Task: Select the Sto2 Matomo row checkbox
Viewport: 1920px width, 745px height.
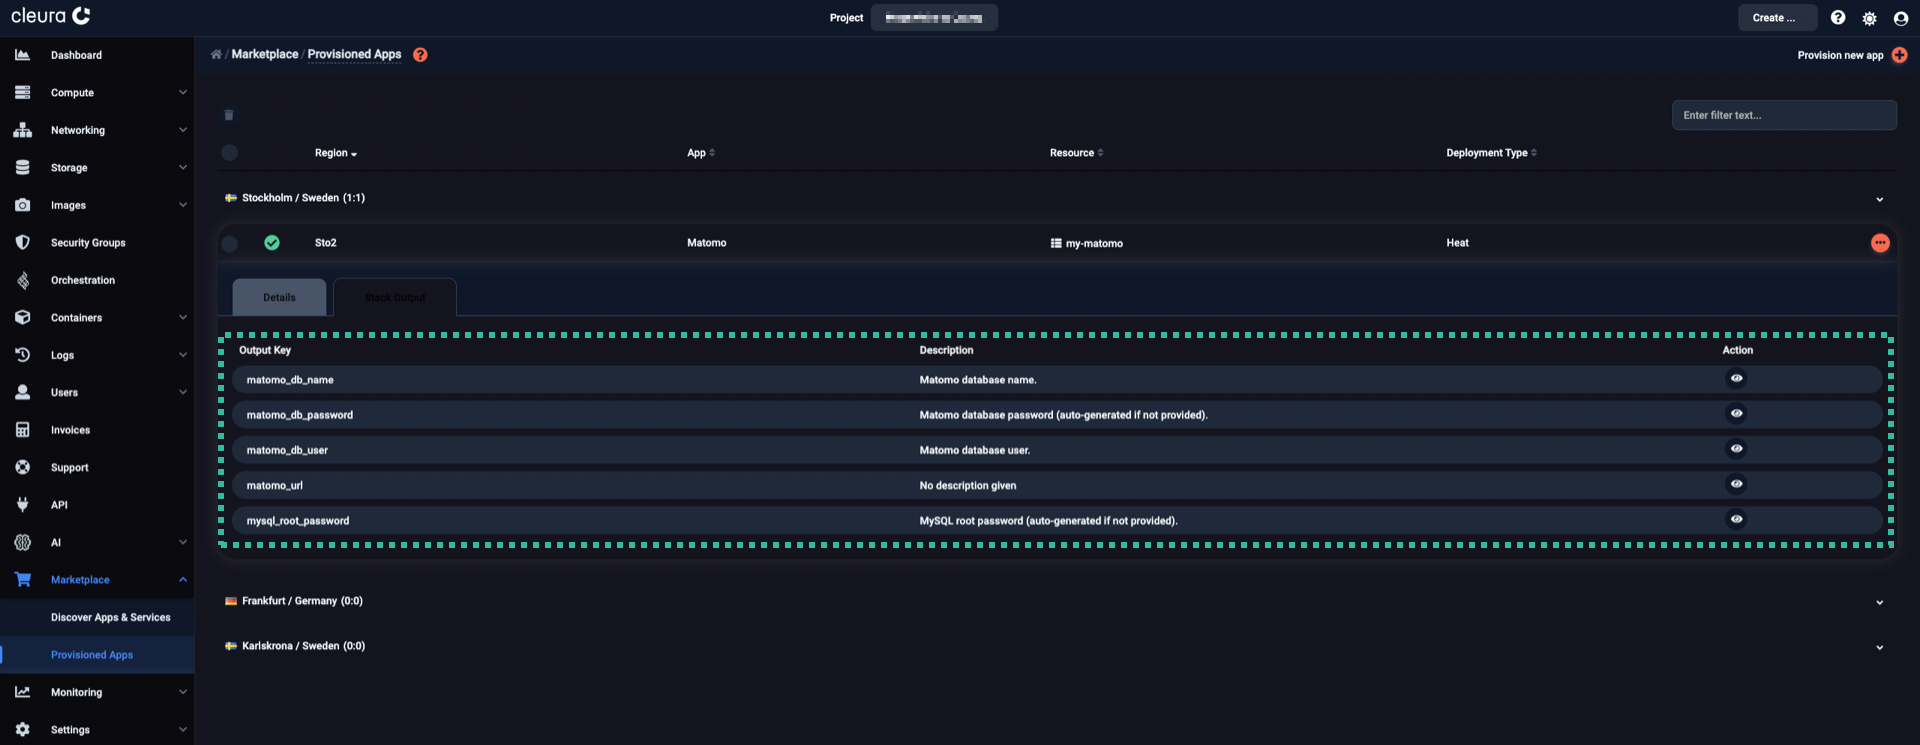Action: (x=229, y=243)
